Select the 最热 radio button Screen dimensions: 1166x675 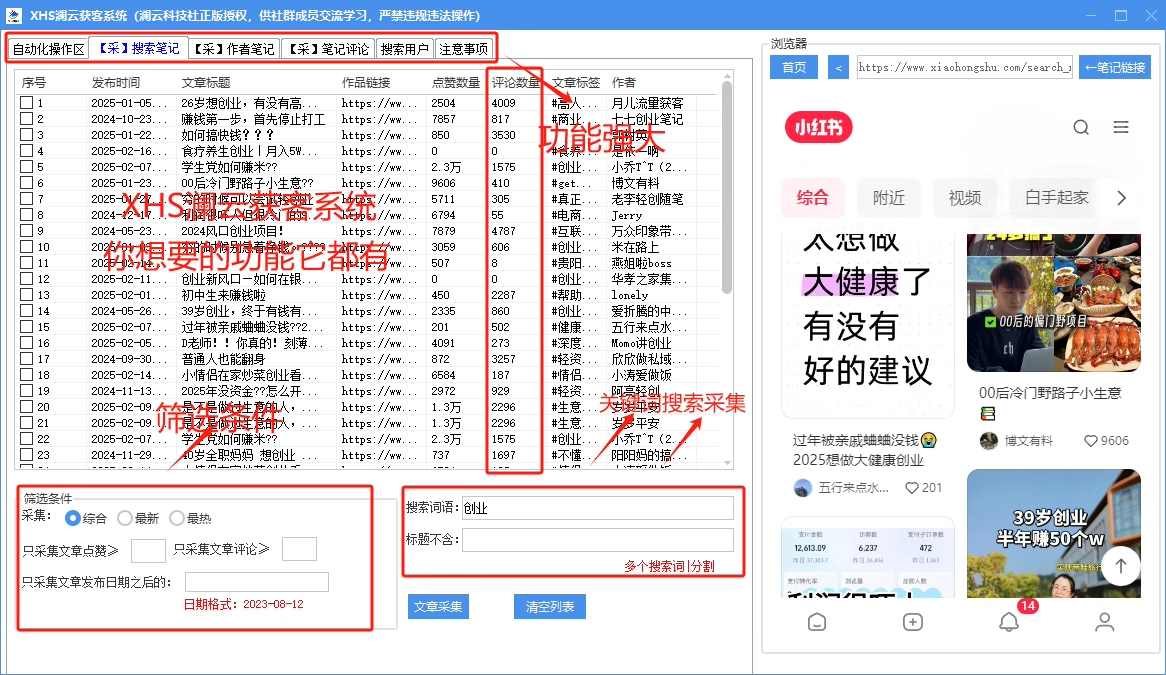click(177, 518)
